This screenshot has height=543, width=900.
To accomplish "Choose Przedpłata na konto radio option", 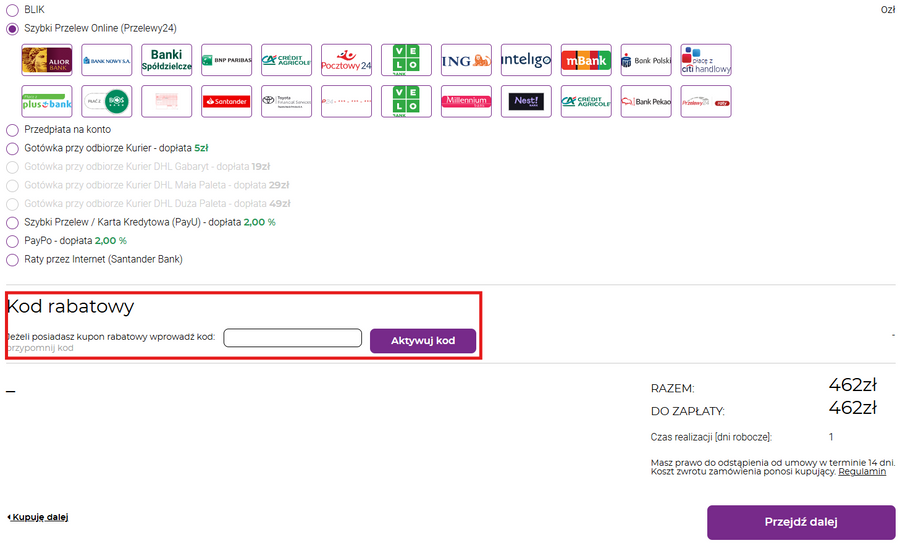I will [x=12, y=130].
